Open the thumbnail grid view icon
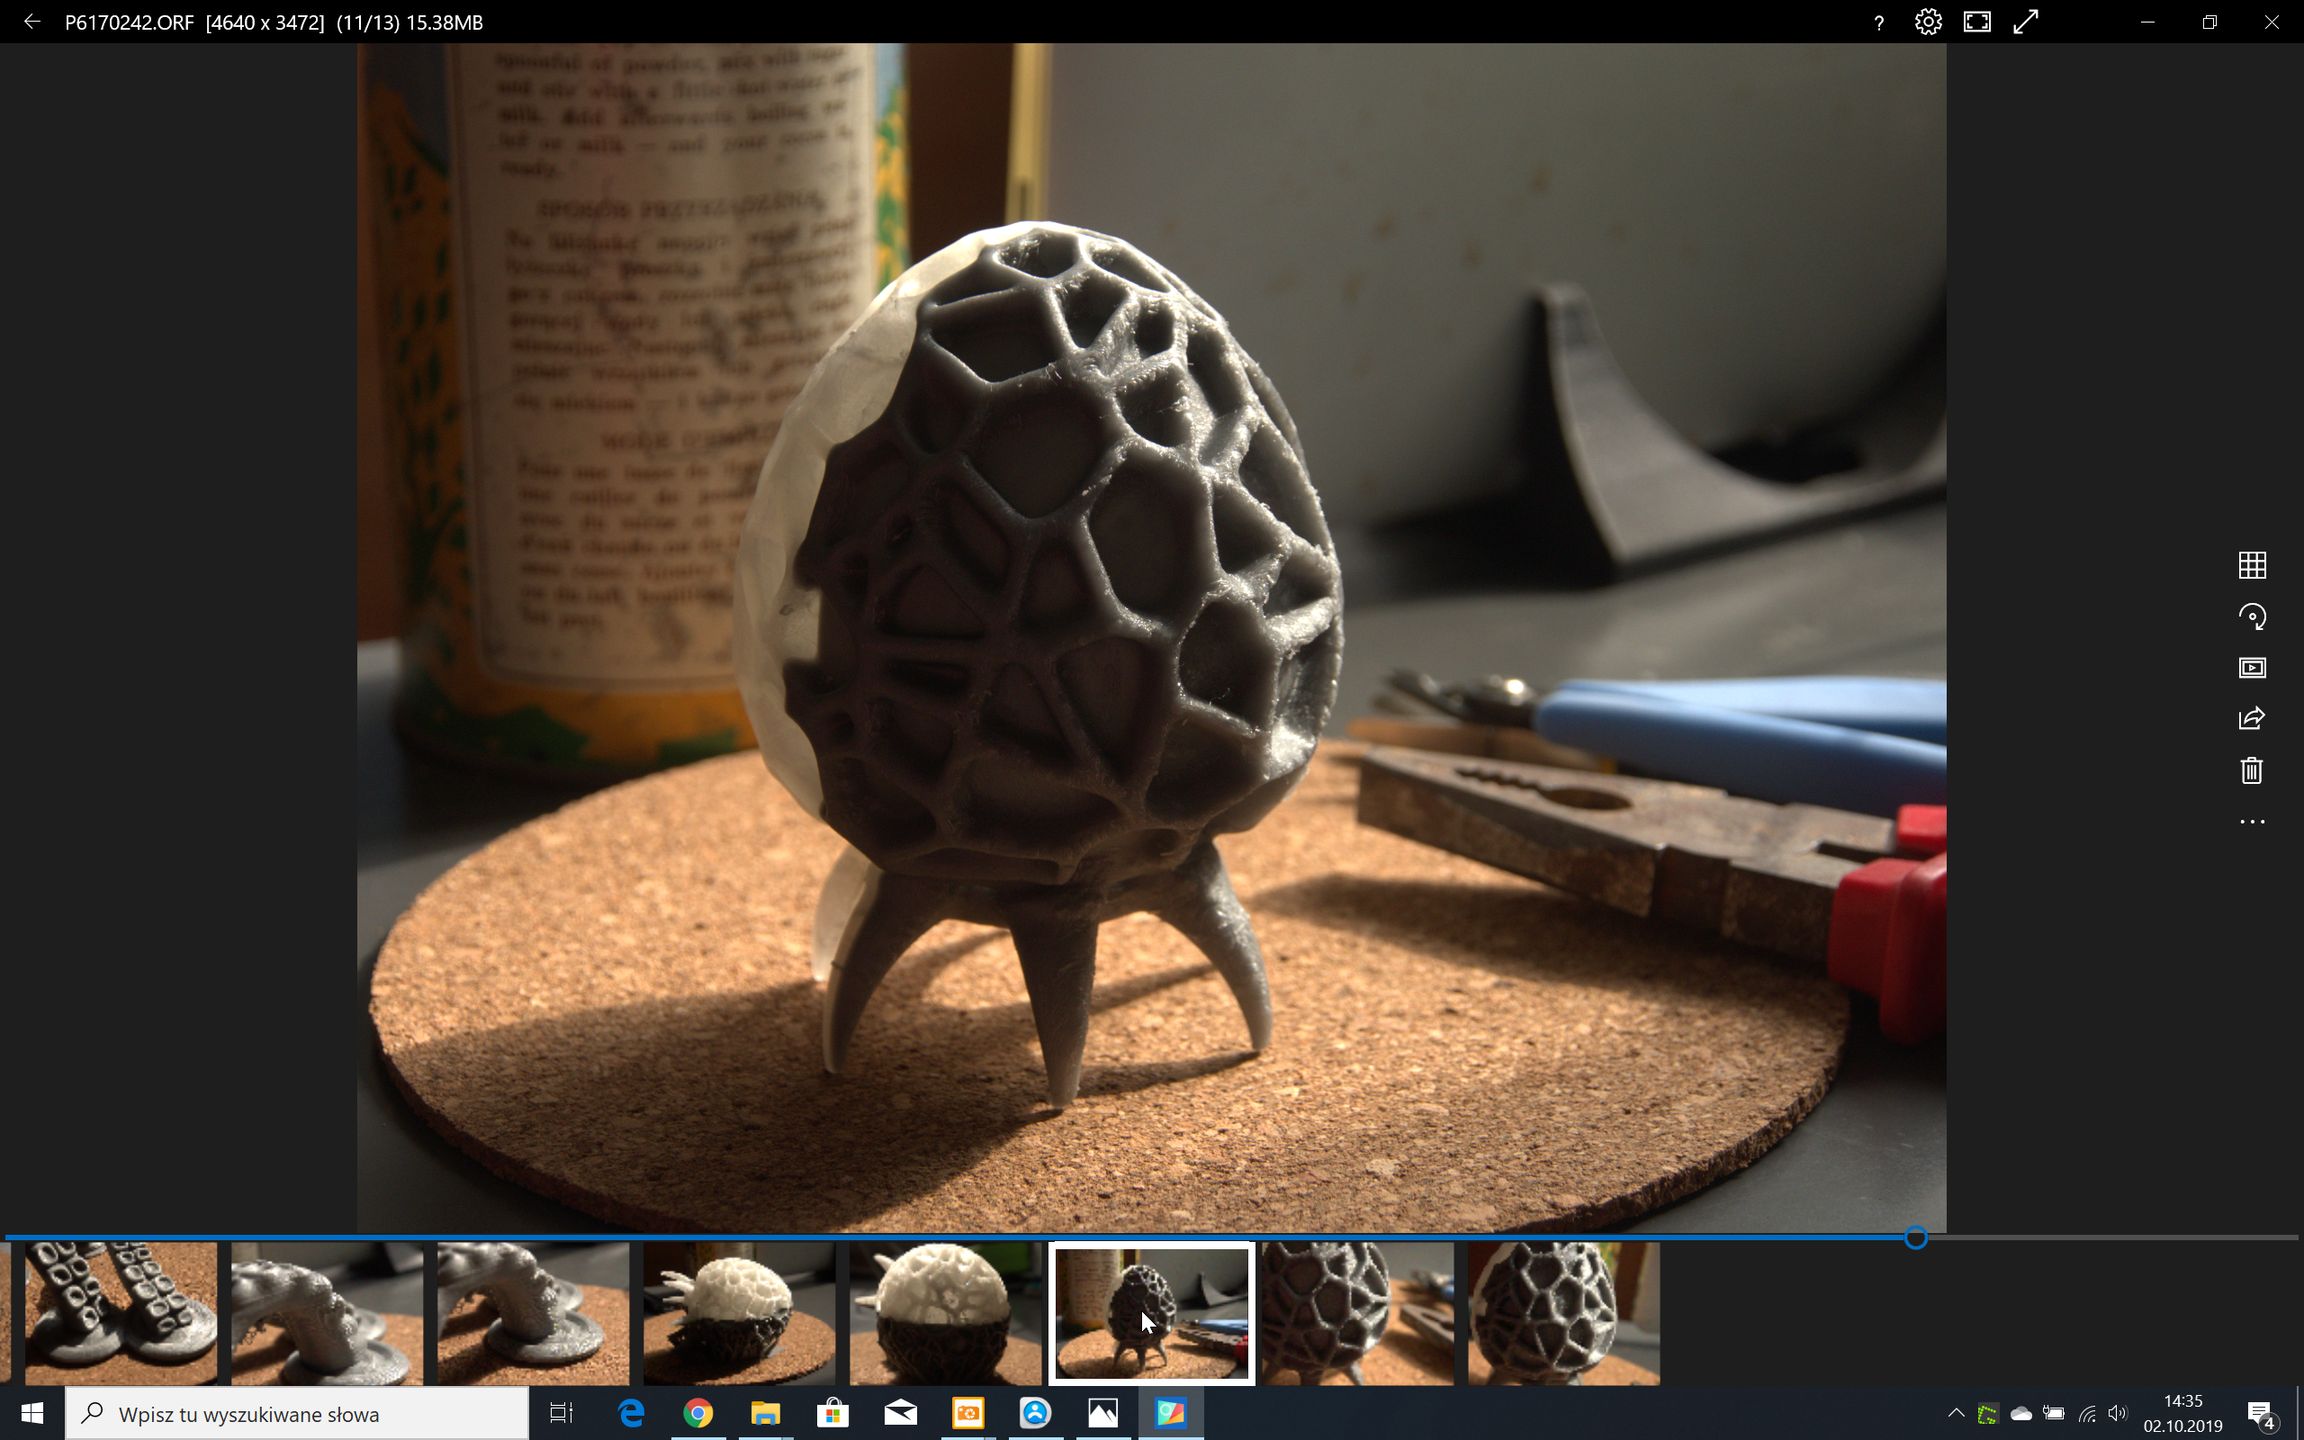 2252,565
